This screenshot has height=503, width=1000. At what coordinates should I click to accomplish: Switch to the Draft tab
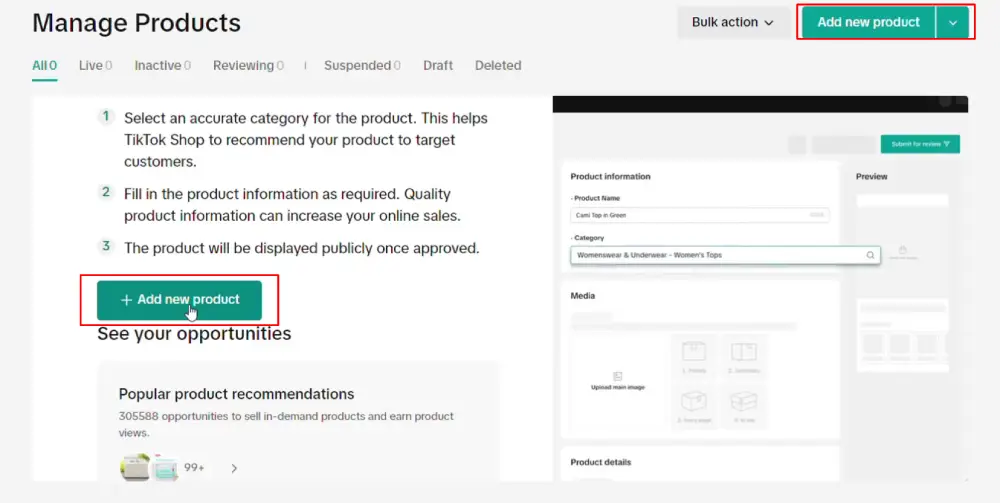[438, 66]
